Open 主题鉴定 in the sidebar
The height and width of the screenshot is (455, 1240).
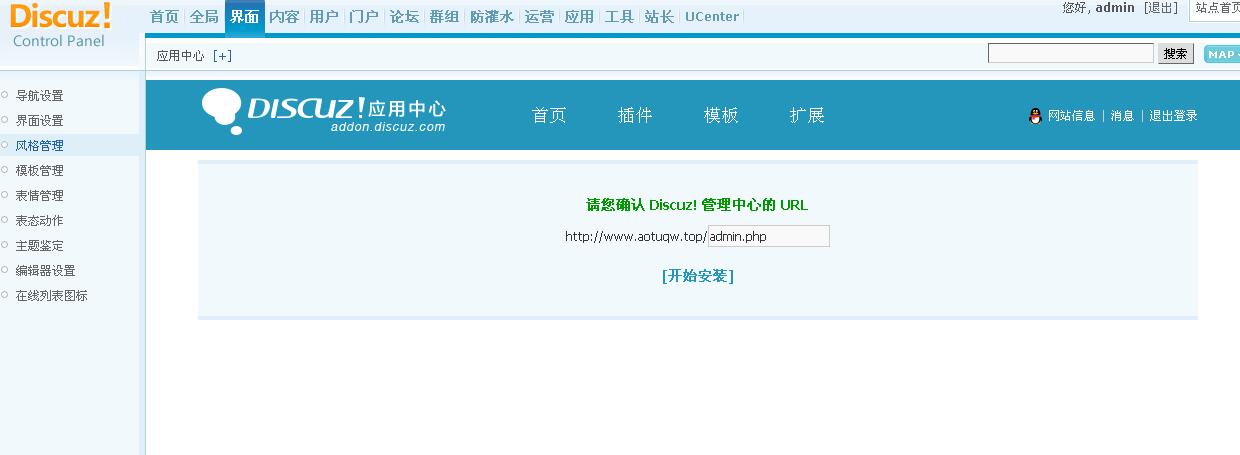39,246
